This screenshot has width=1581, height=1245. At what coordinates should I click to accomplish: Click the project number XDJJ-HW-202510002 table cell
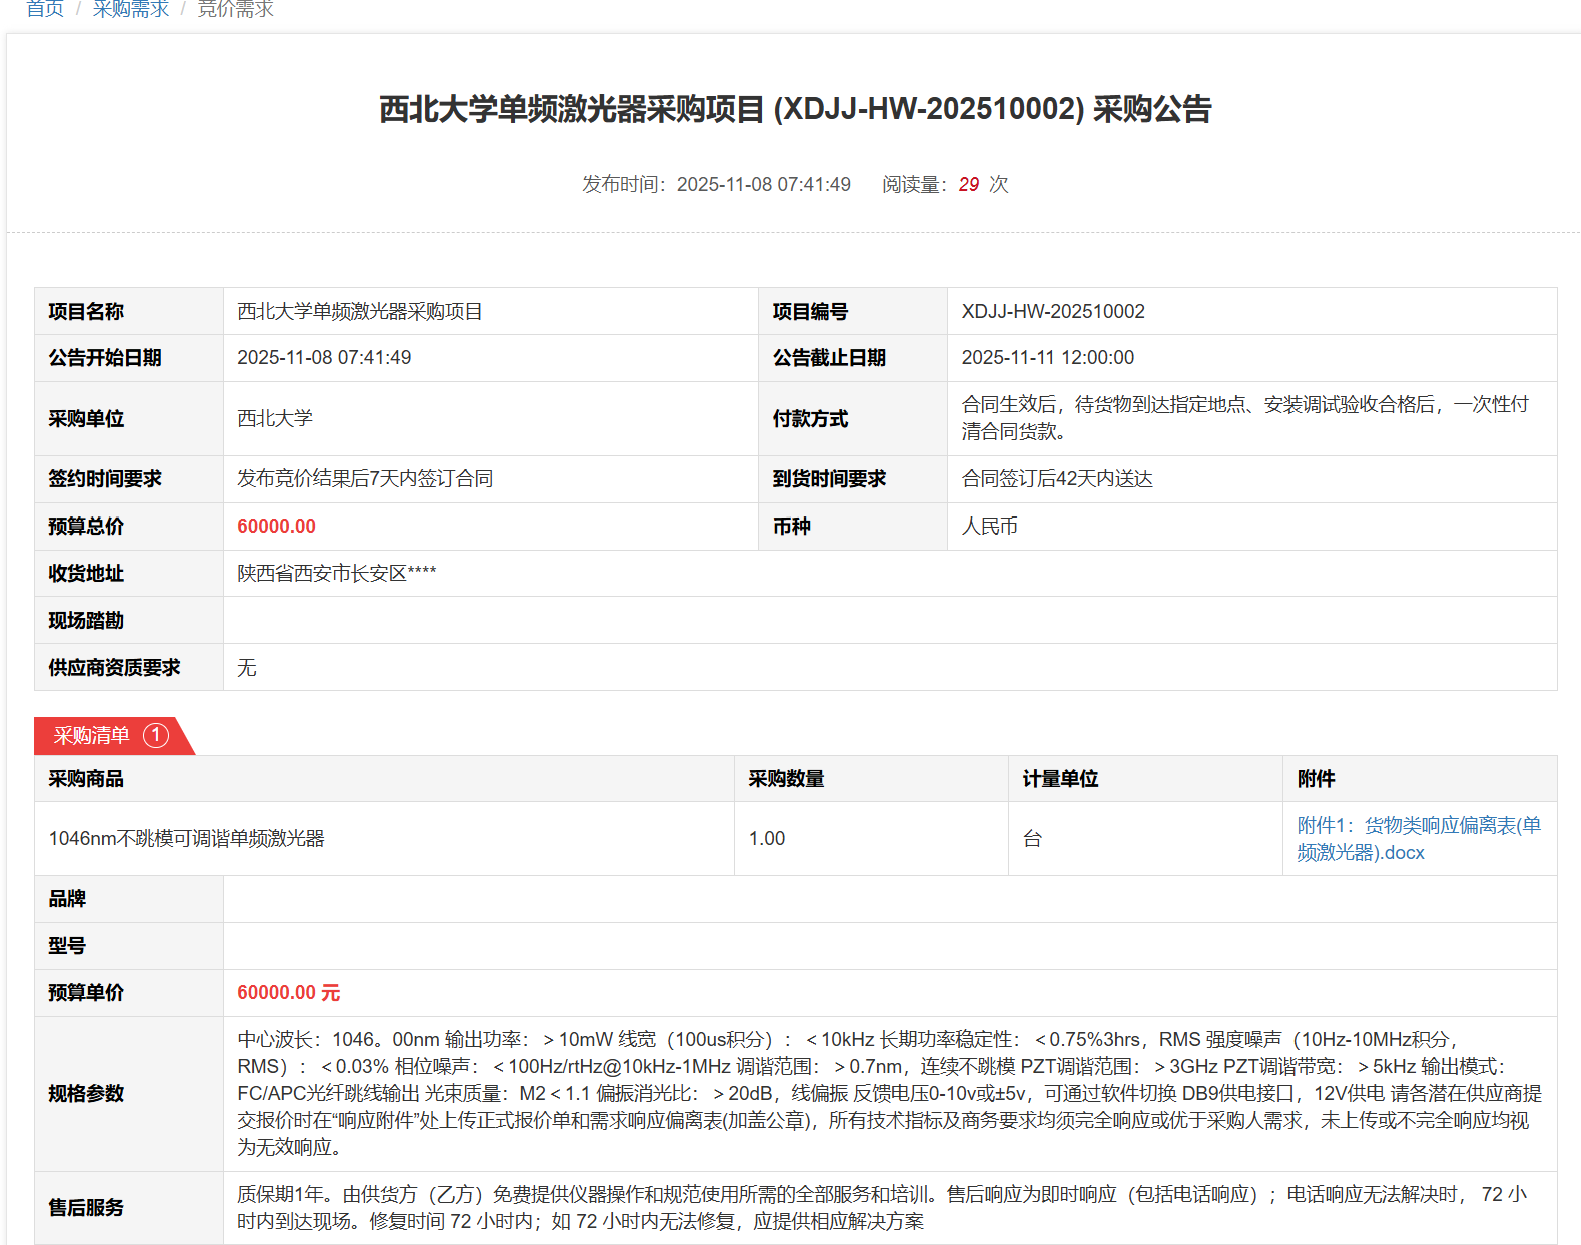click(x=1053, y=312)
